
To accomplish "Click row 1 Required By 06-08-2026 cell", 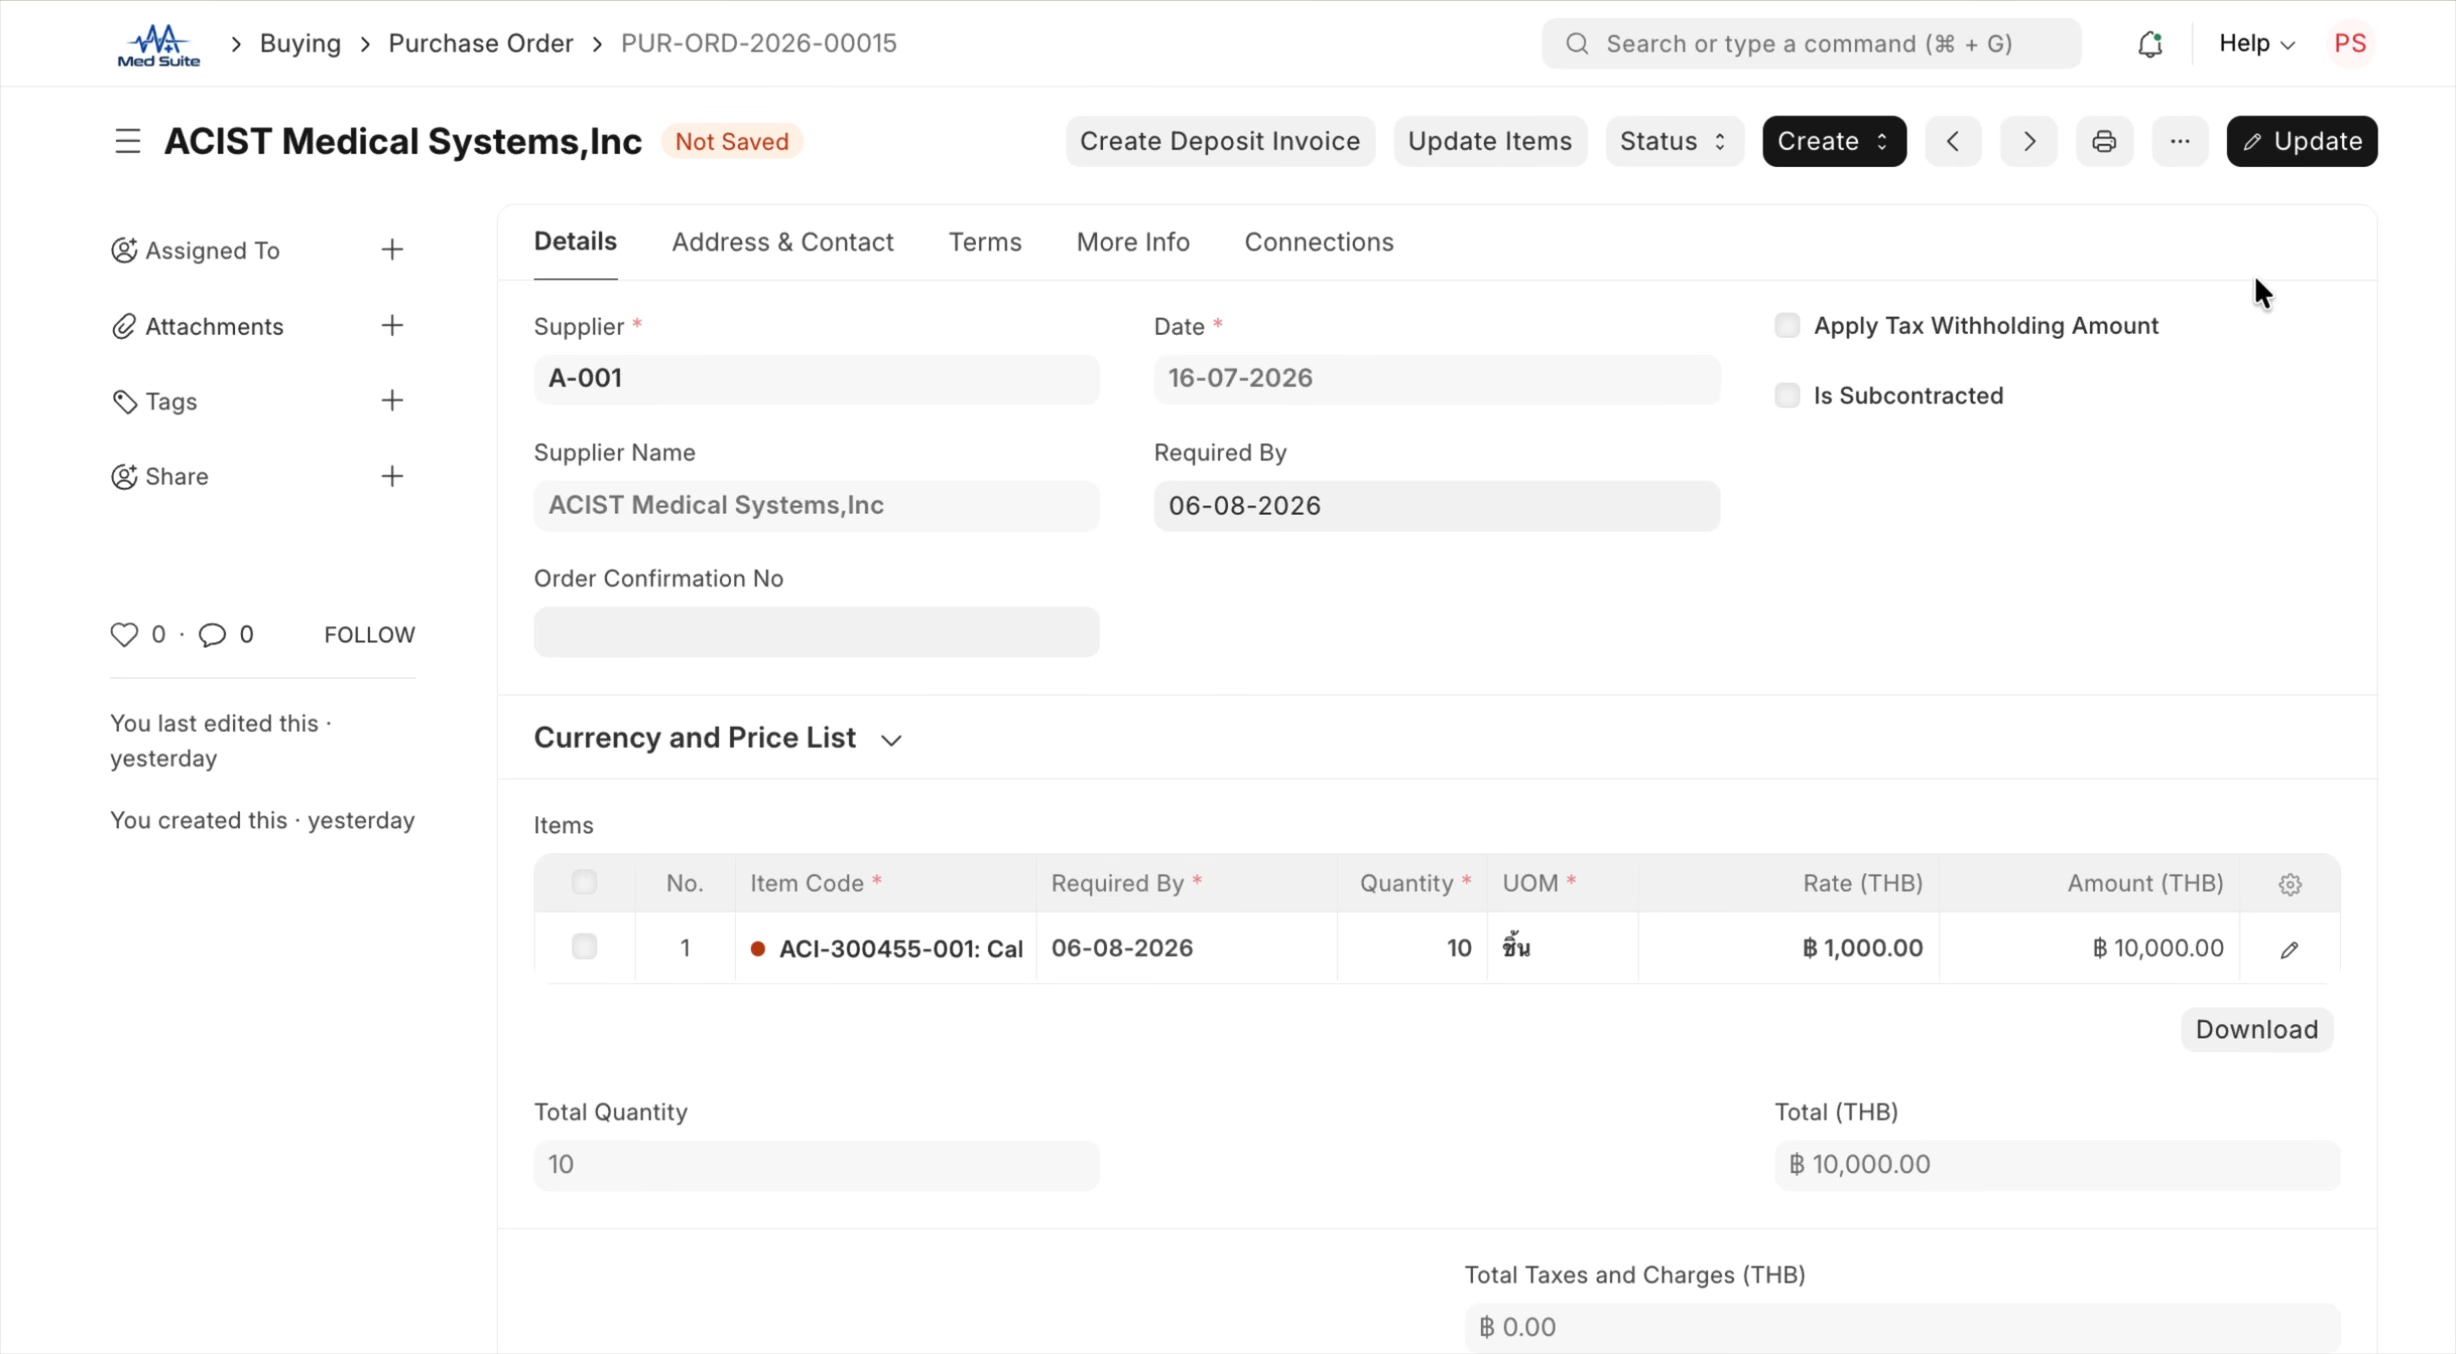I will 1187,948.
